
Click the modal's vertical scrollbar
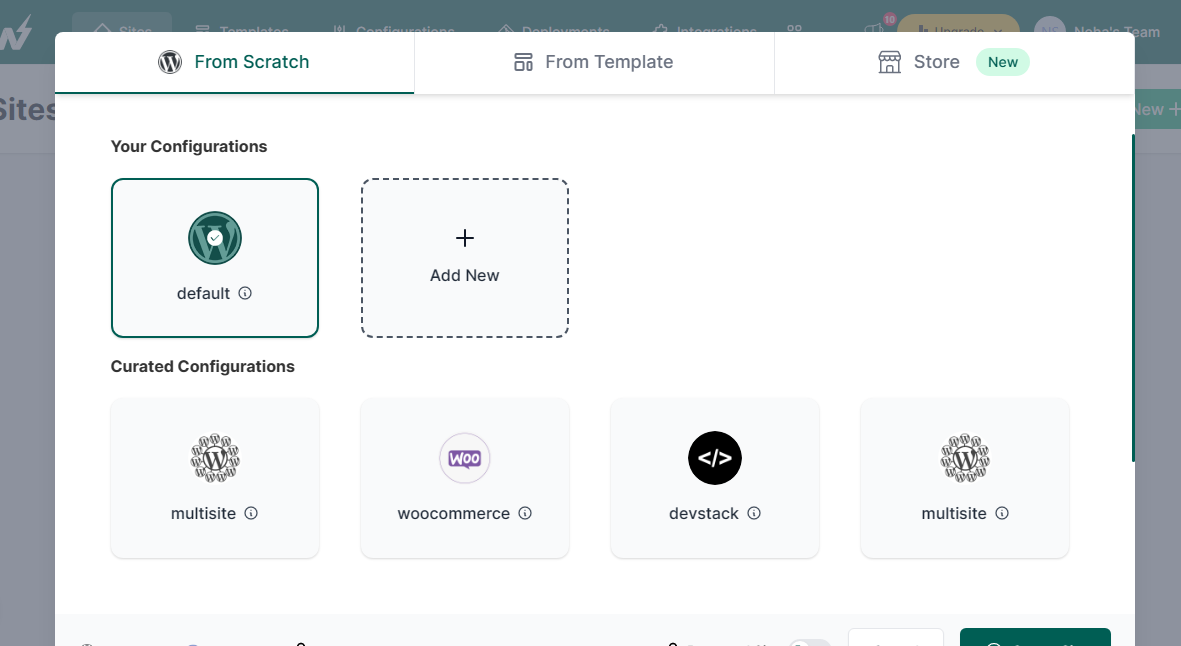click(1132, 298)
